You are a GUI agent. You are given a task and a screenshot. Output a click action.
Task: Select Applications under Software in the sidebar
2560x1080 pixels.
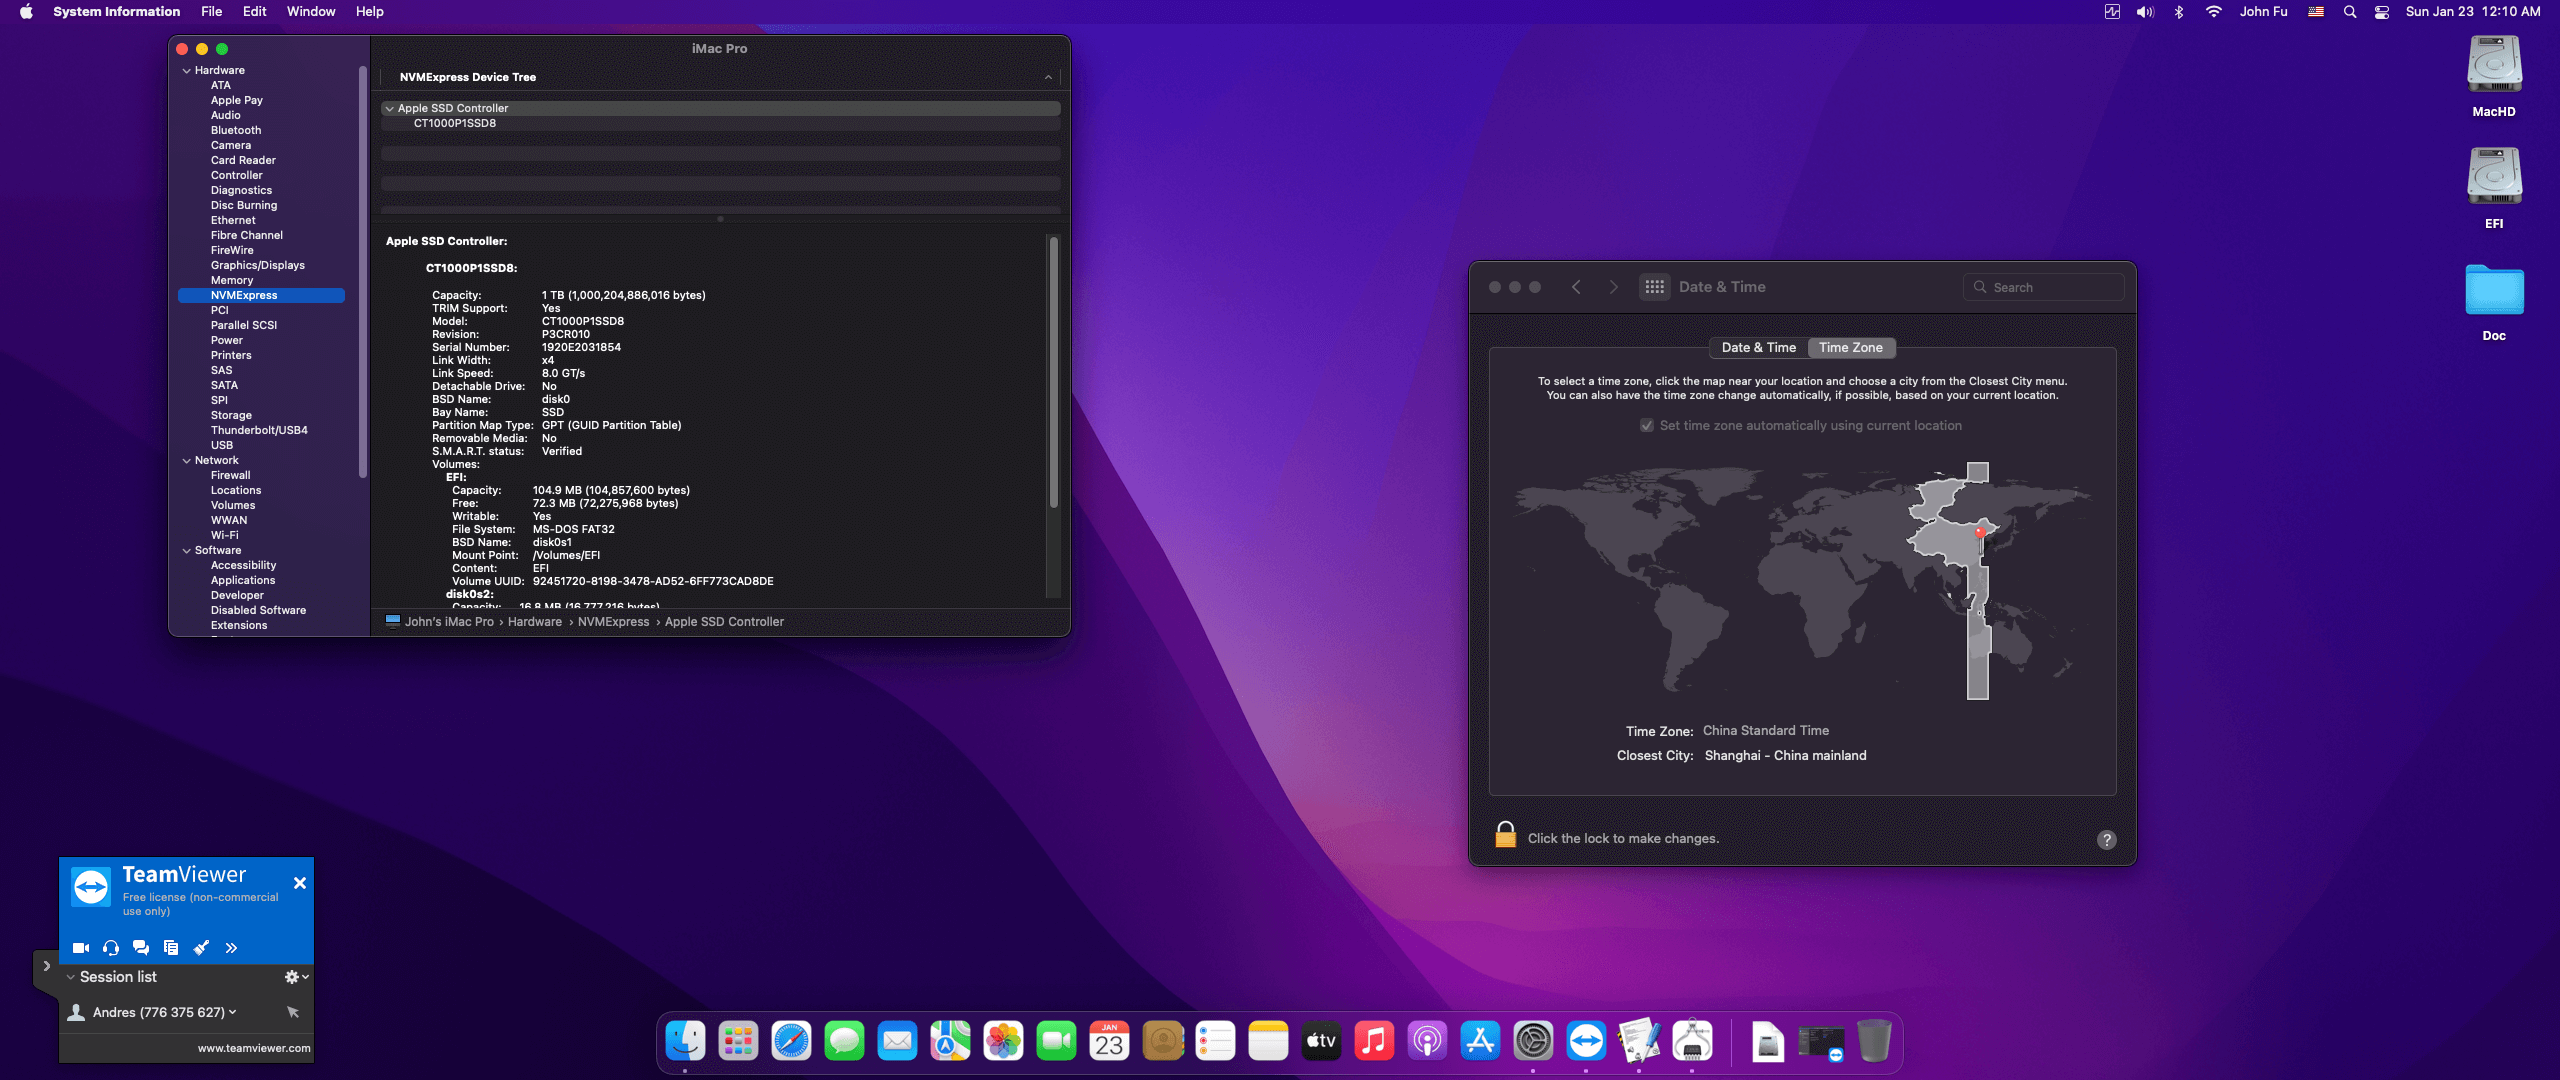(x=243, y=581)
